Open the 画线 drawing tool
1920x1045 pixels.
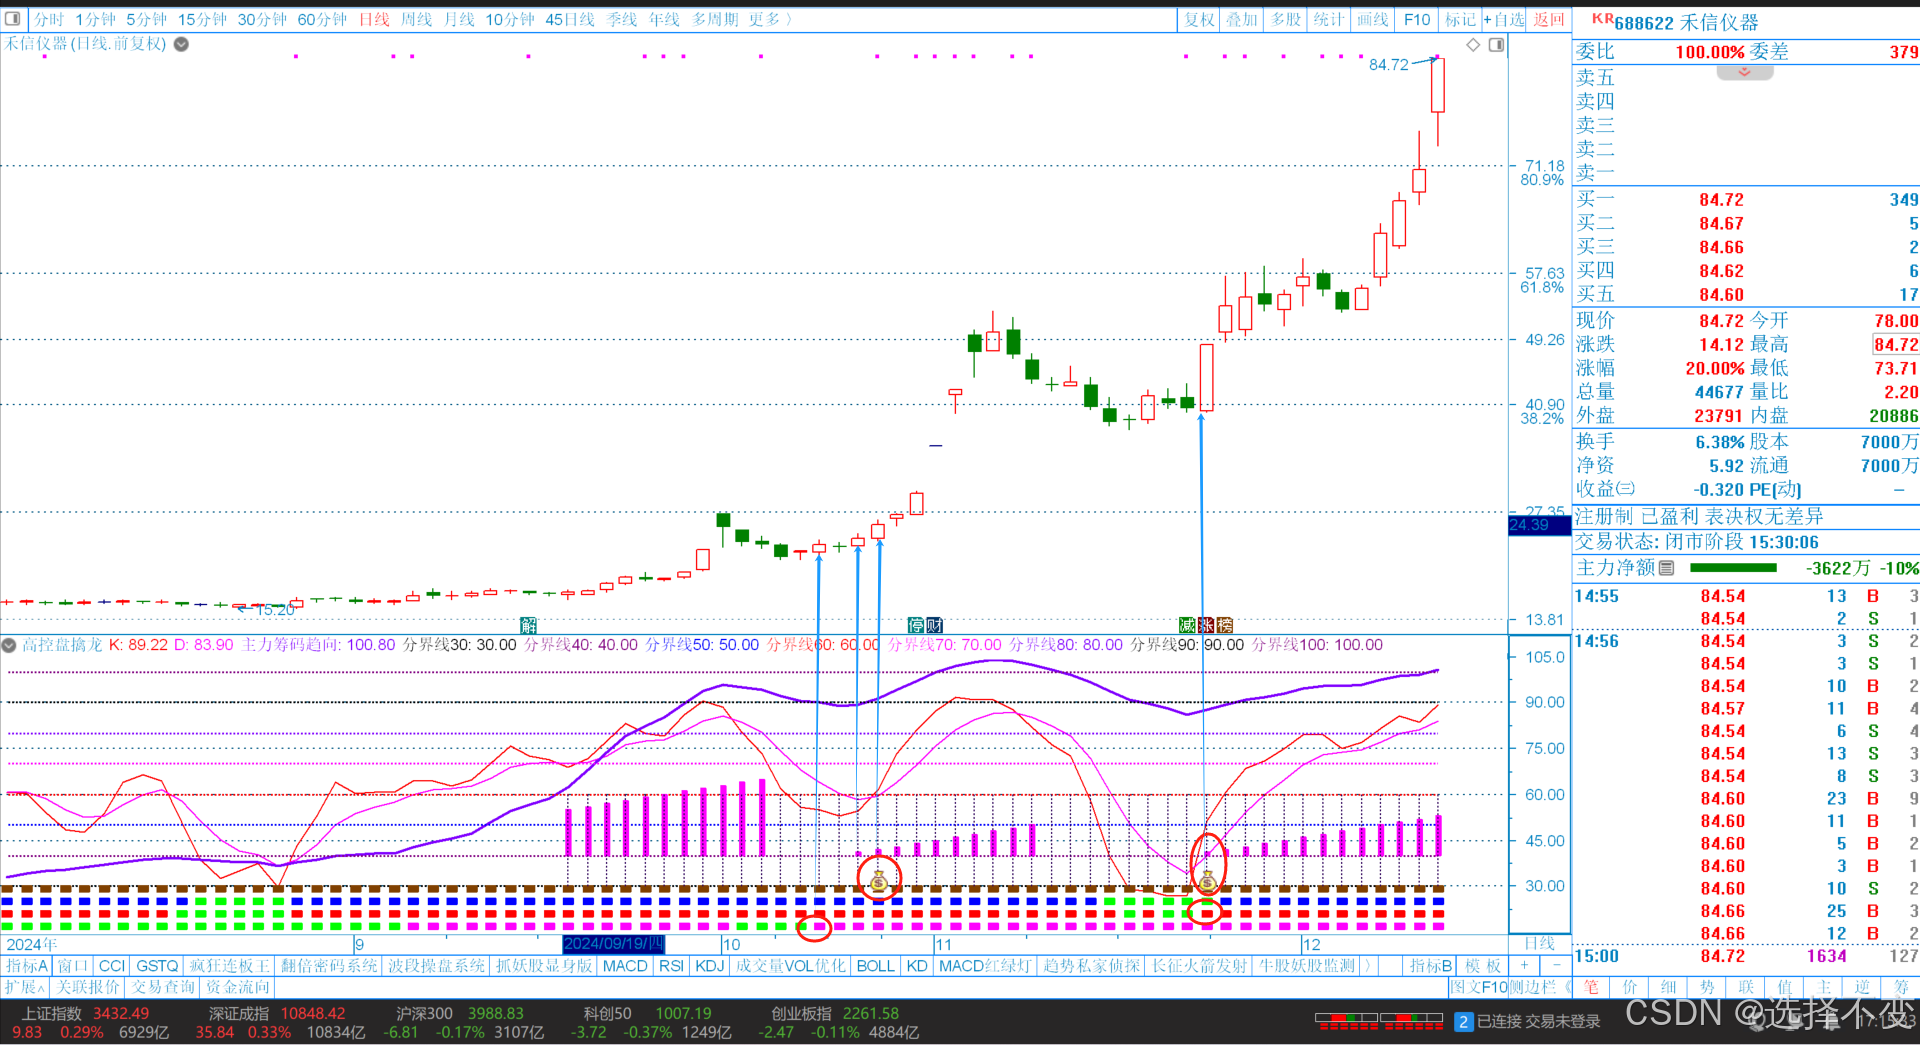tap(1372, 19)
